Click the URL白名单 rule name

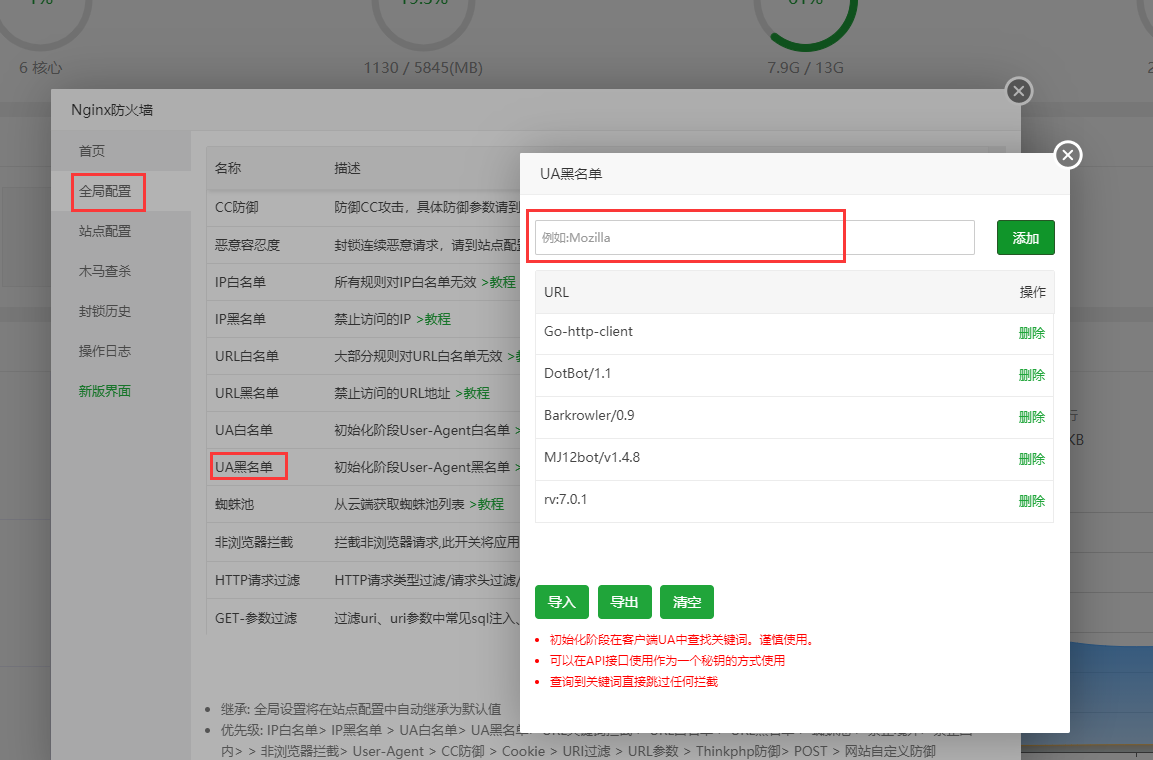click(247, 356)
